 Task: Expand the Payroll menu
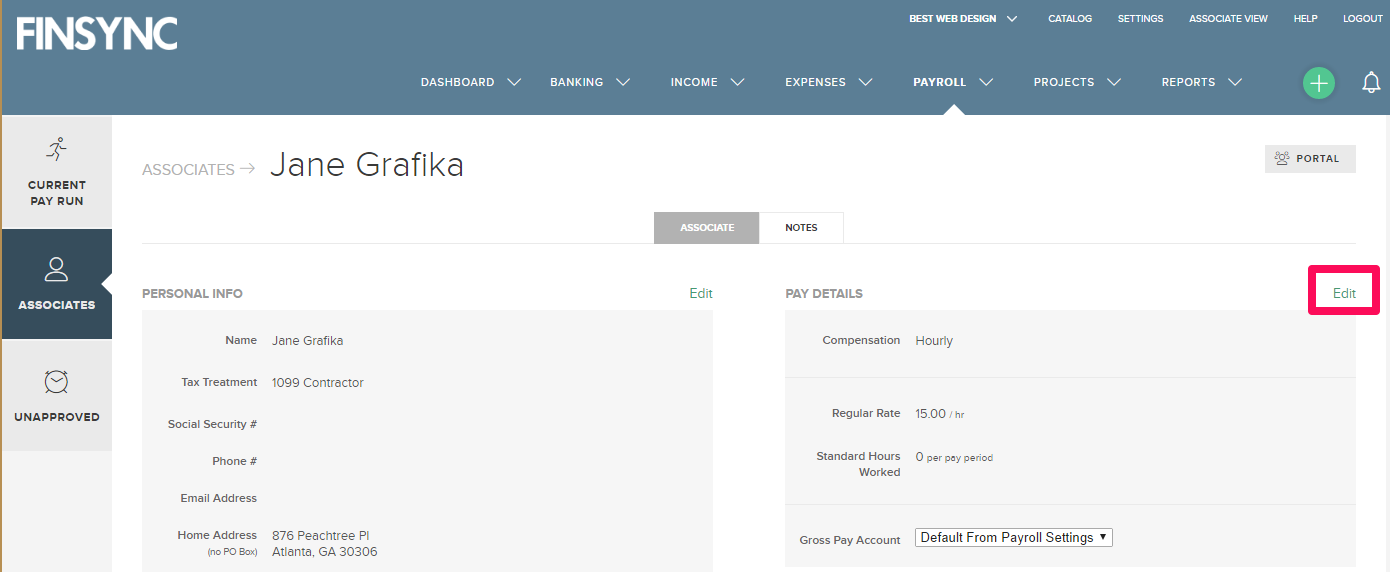coord(953,82)
